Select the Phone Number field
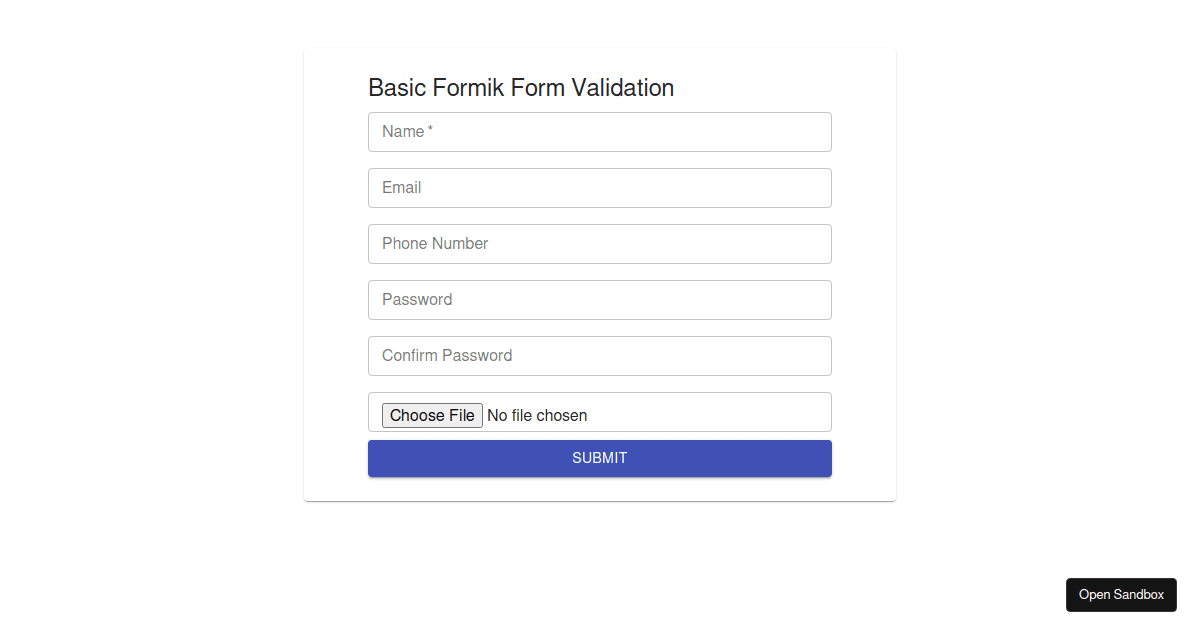Screen dimensions: 1200x630 (x=600, y=243)
